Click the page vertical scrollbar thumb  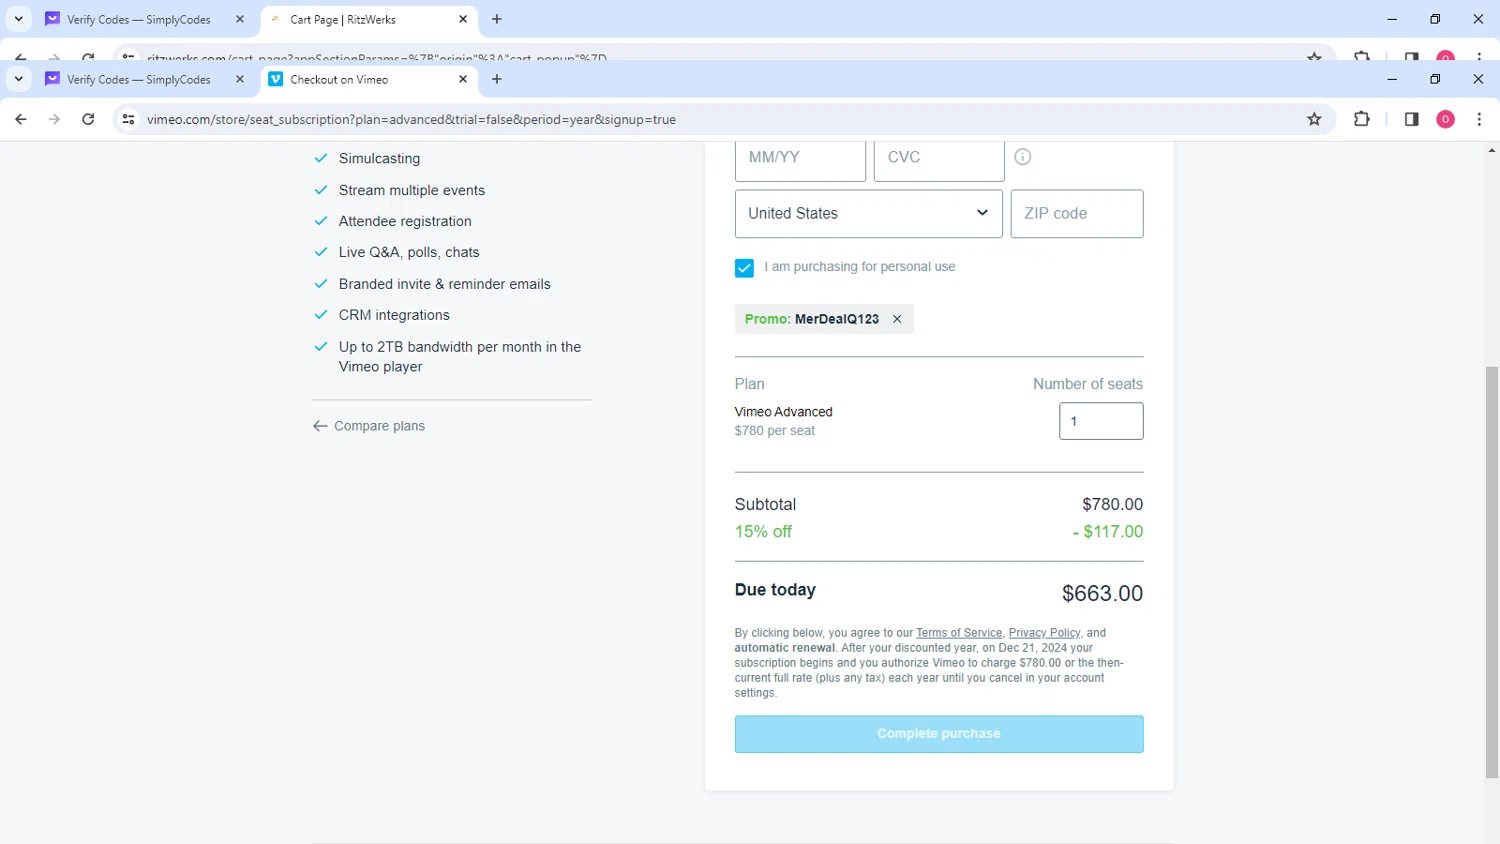coord(1492,572)
